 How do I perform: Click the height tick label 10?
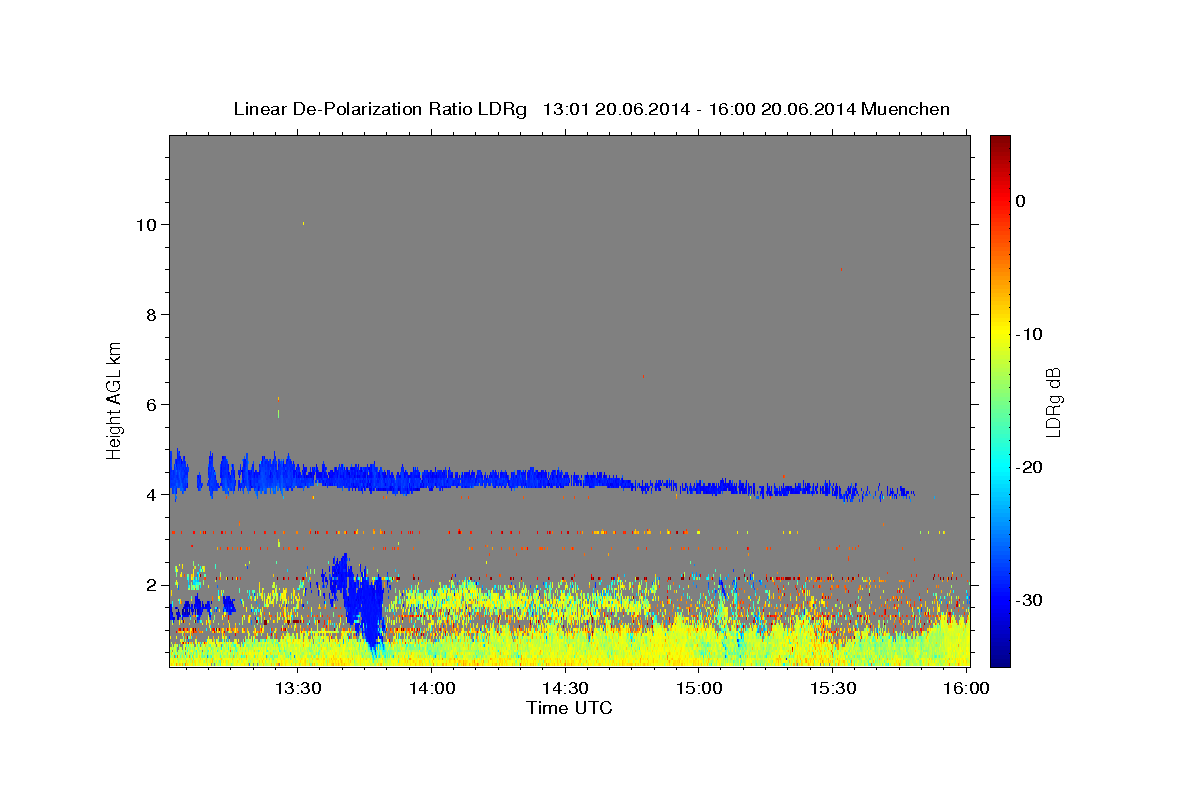(149, 225)
